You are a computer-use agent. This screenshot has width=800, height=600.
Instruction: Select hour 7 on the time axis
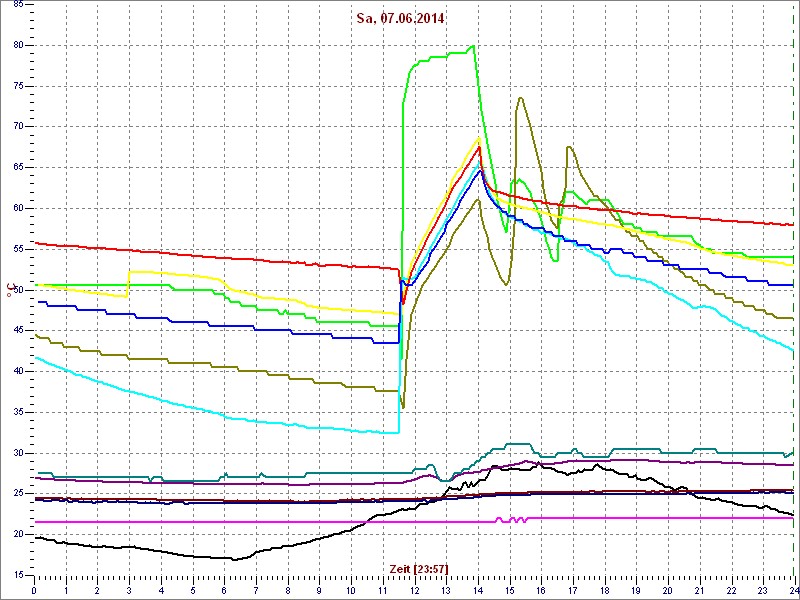pos(256,590)
